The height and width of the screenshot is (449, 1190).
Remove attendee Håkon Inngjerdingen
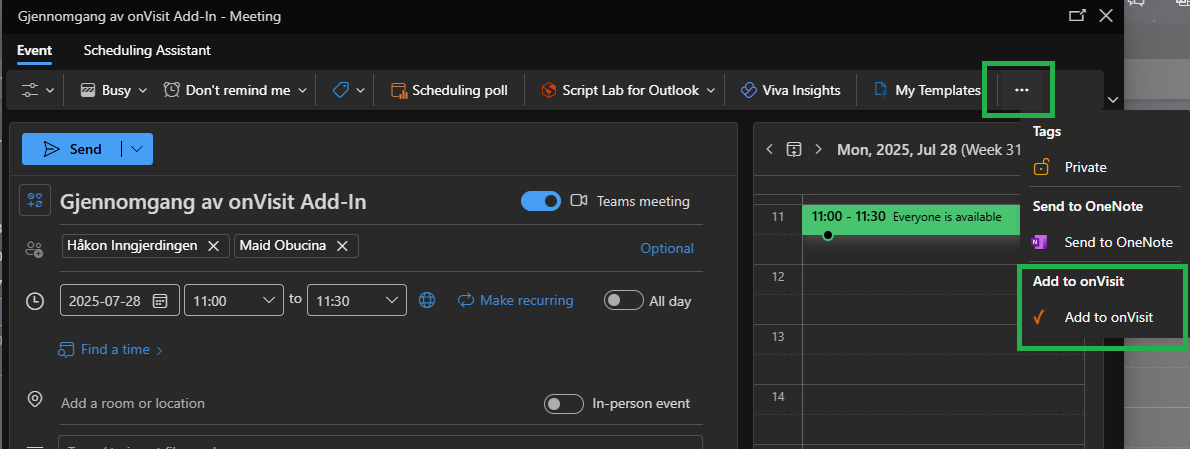213,246
